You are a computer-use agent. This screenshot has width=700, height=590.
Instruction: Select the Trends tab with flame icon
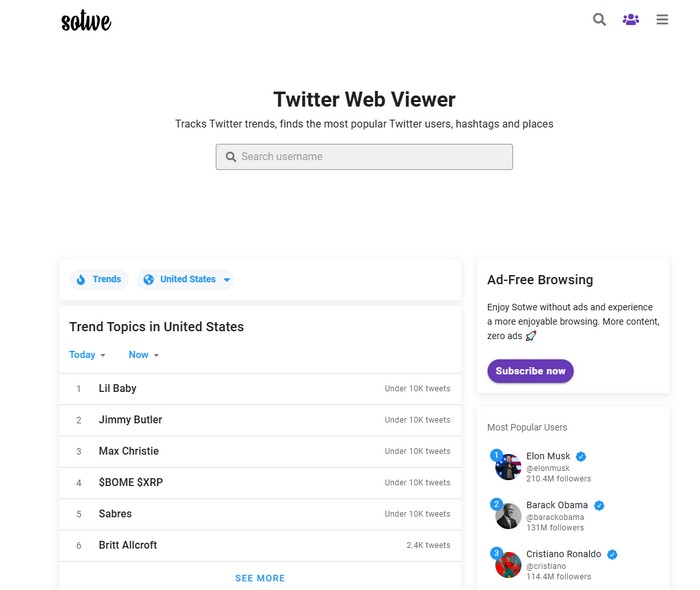[99, 279]
